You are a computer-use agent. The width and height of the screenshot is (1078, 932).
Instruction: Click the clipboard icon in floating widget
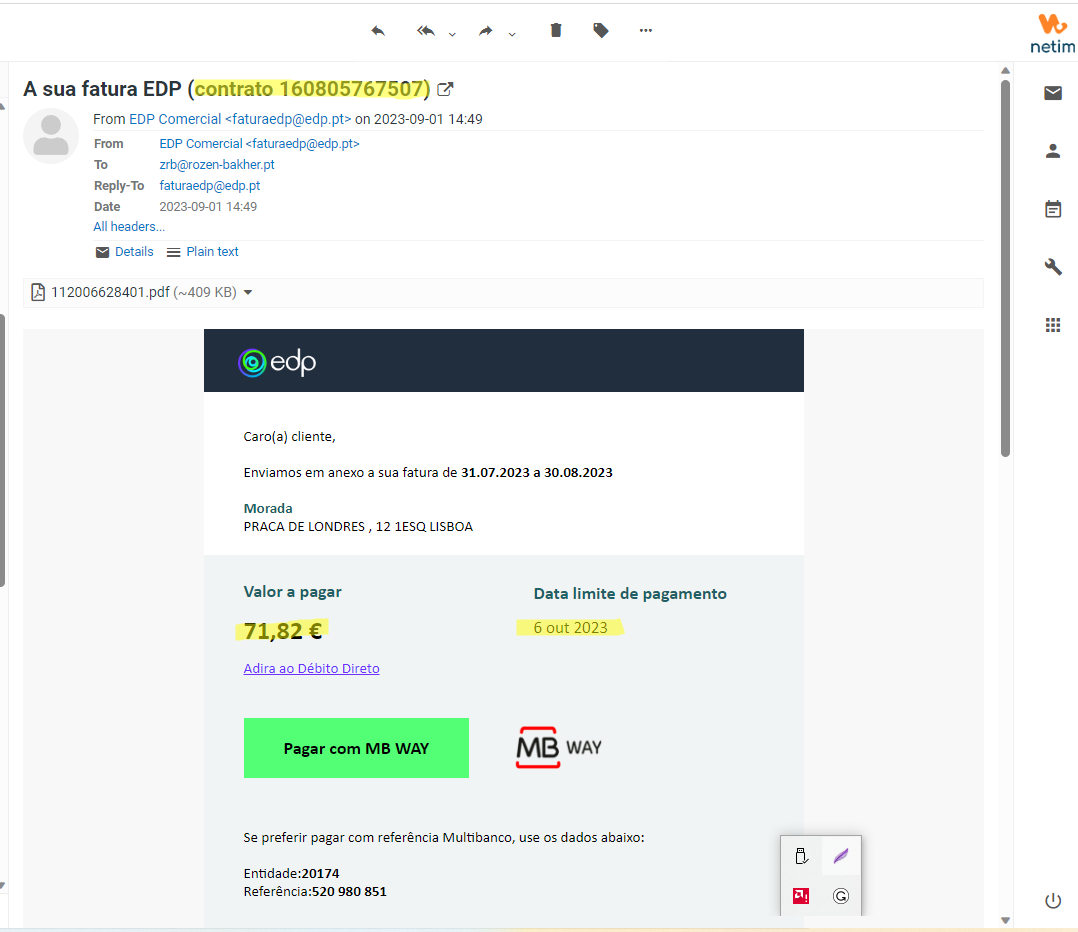[x=801, y=856]
